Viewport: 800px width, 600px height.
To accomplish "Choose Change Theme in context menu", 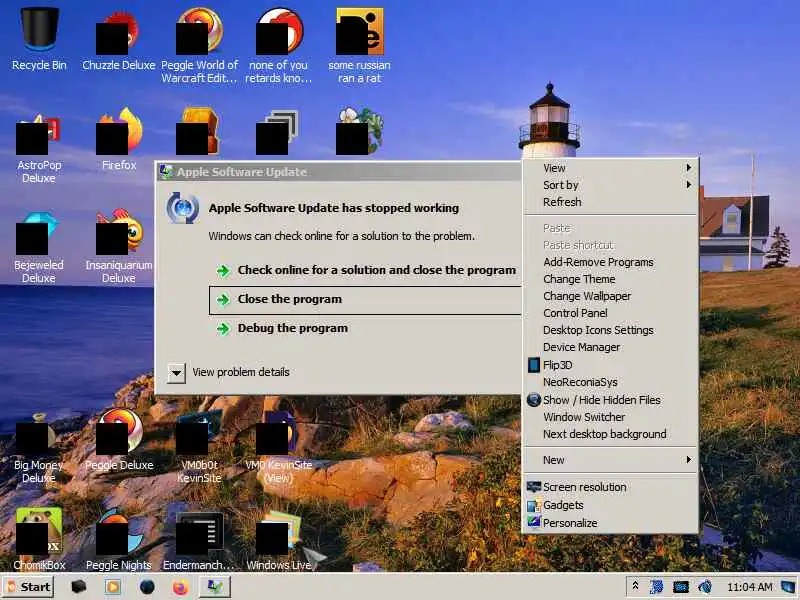I will (x=610, y=279).
